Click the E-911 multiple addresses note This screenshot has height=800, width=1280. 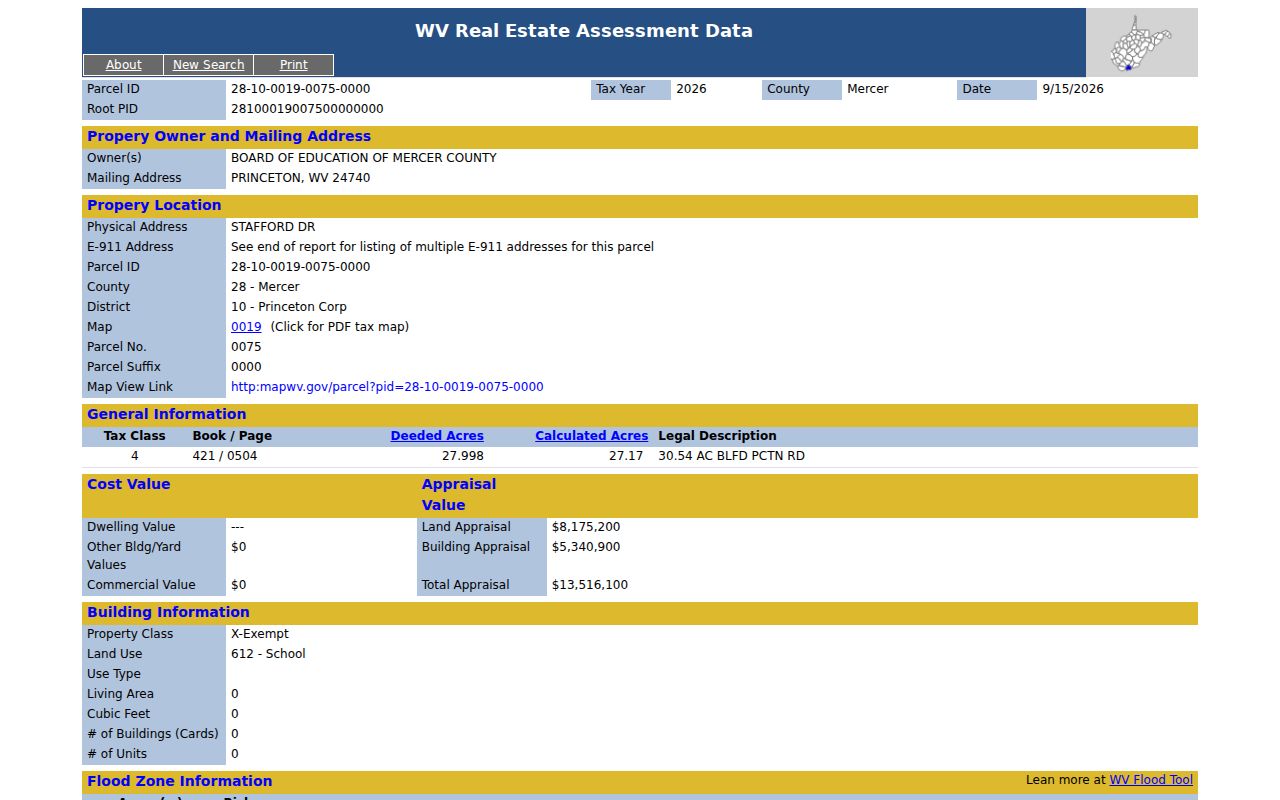442,247
